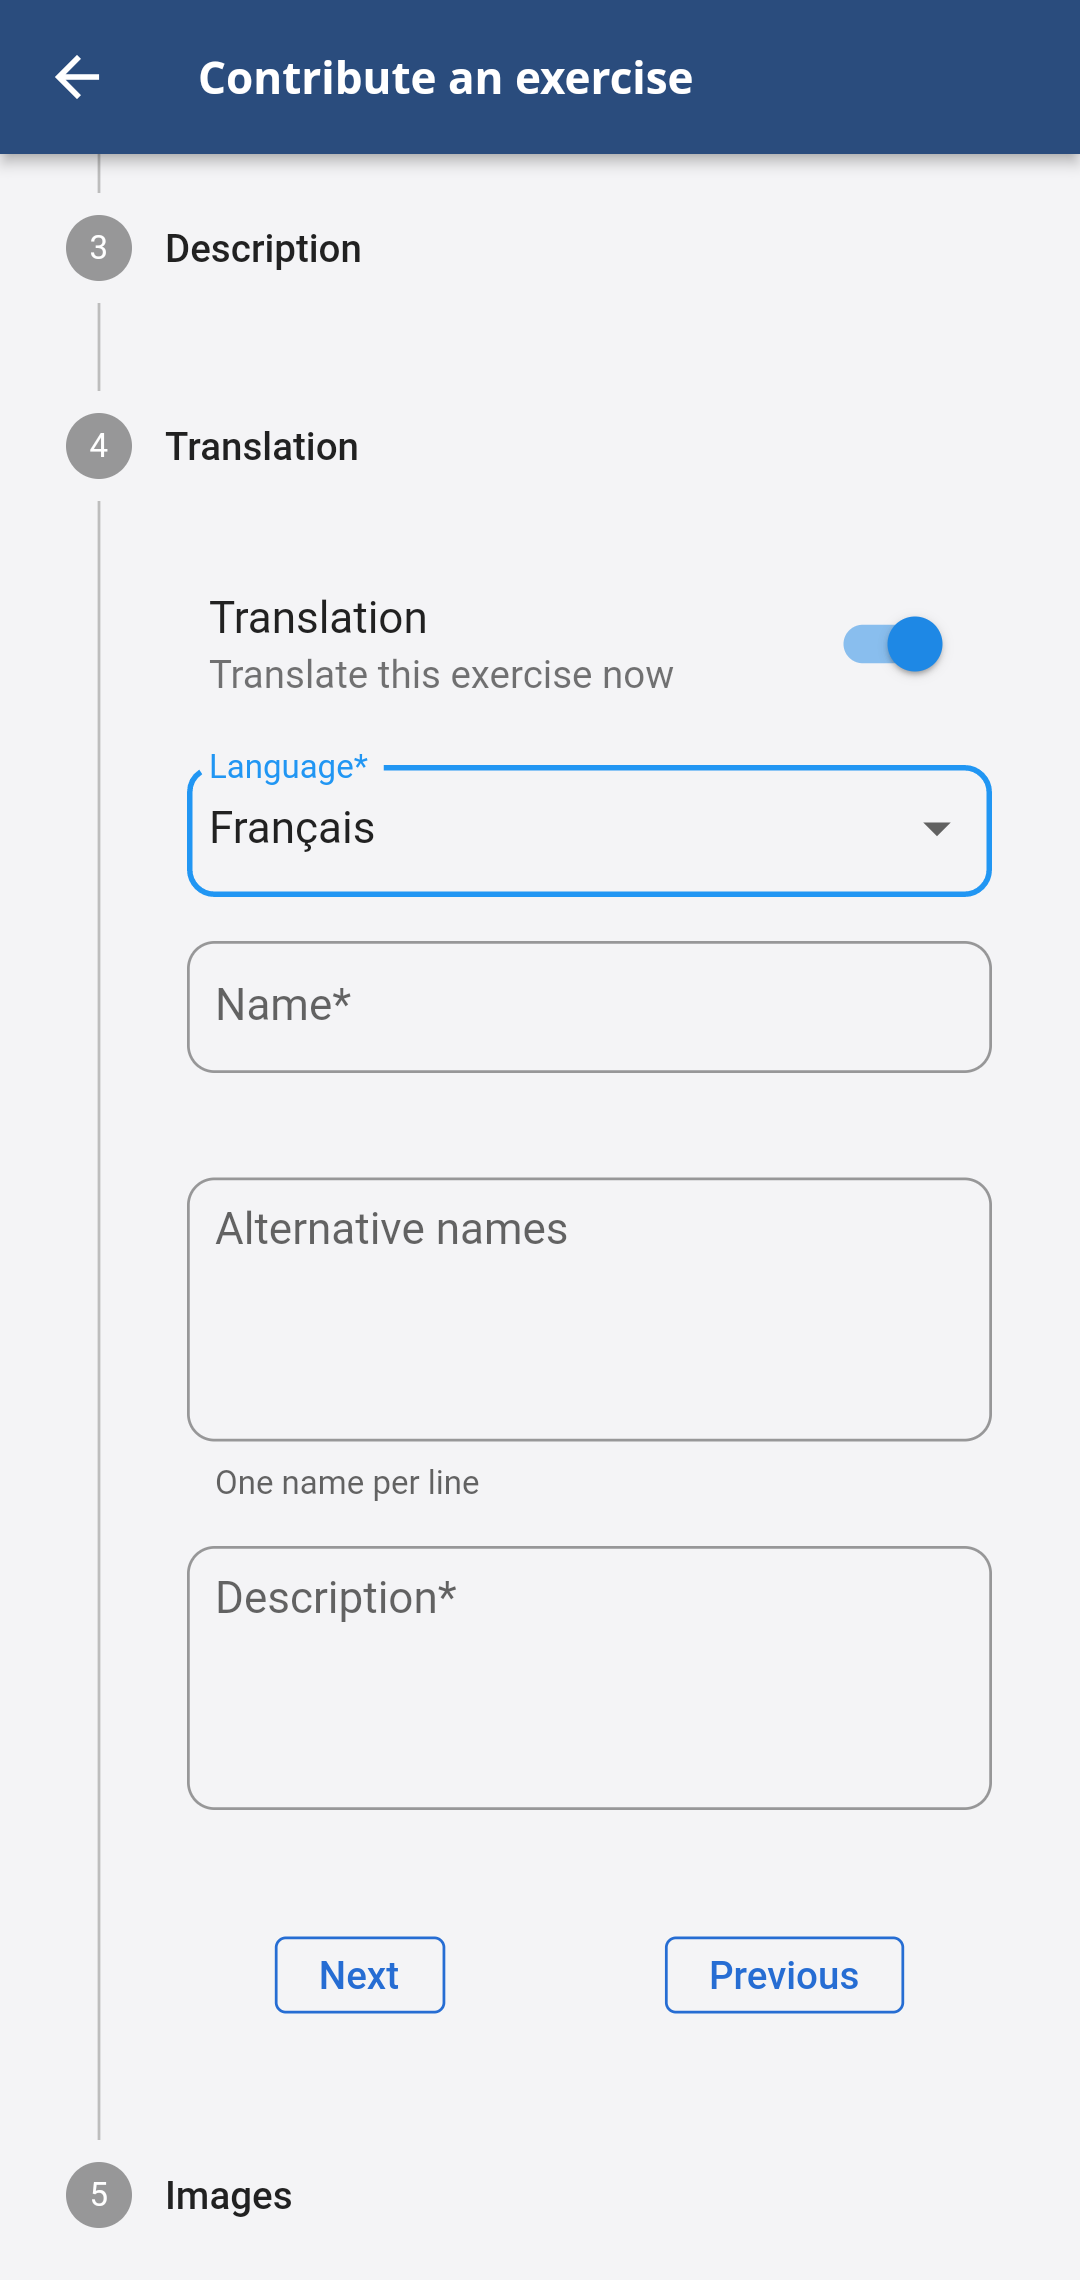This screenshot has width=1080, height=2280.
Task: Click the Next button
Action: coord(359,1975)
